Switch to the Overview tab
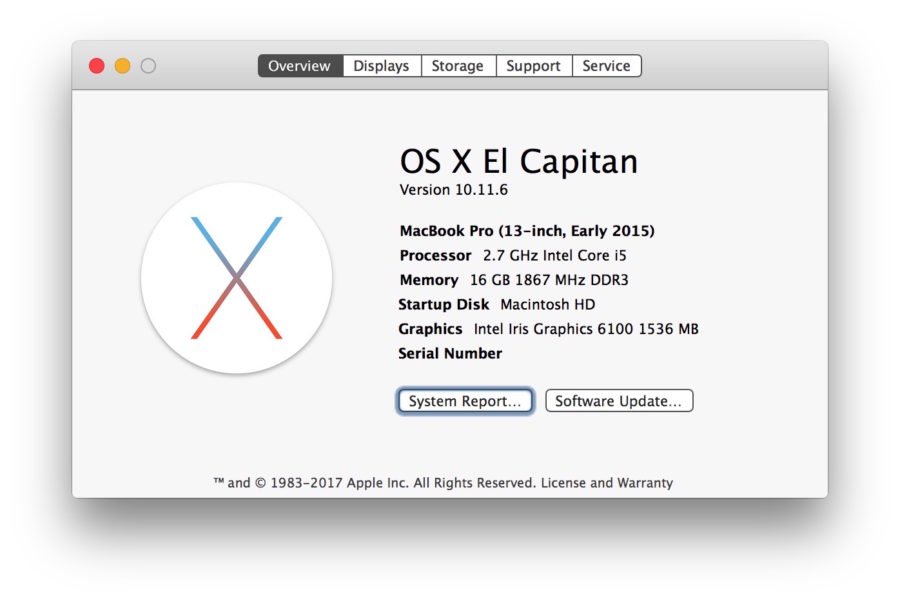 (x=300, y=66)
